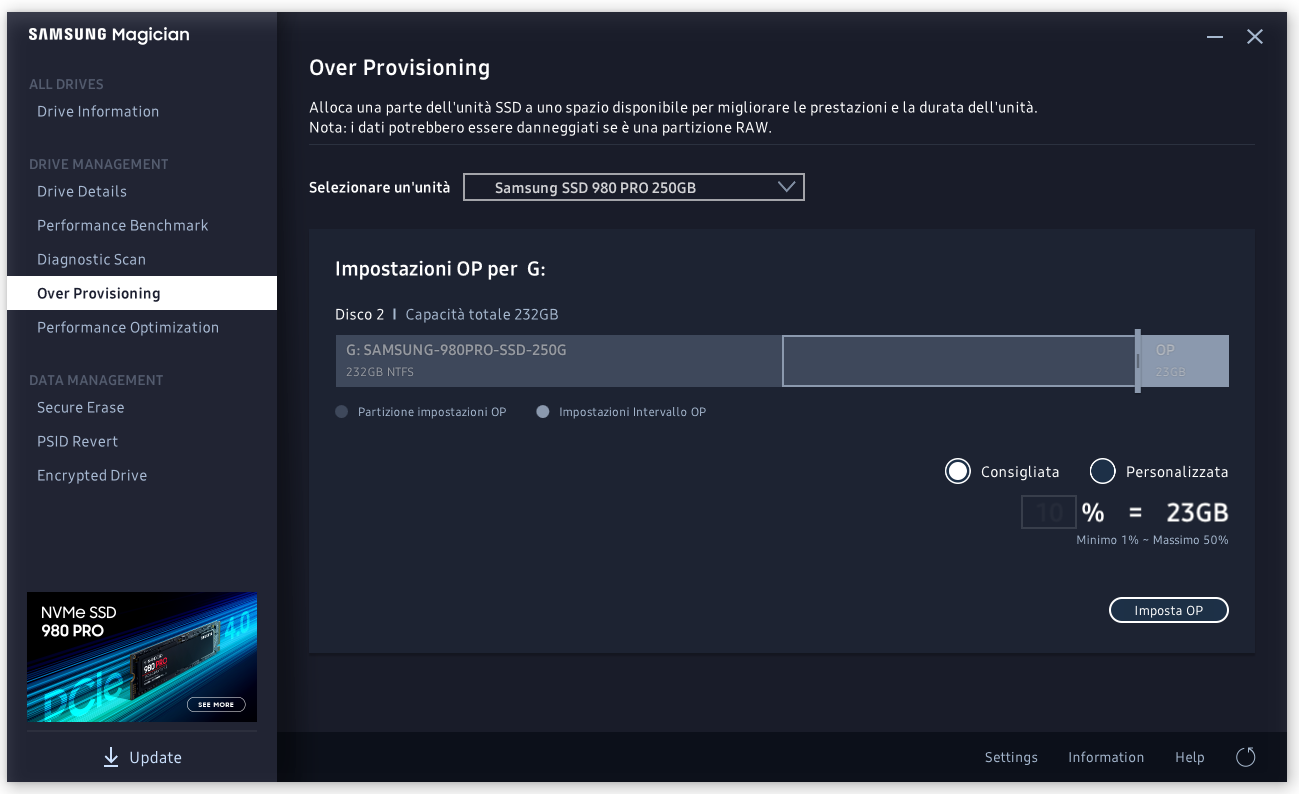
Task: Click the highlighted OP interval section
Action: [959, 361]
